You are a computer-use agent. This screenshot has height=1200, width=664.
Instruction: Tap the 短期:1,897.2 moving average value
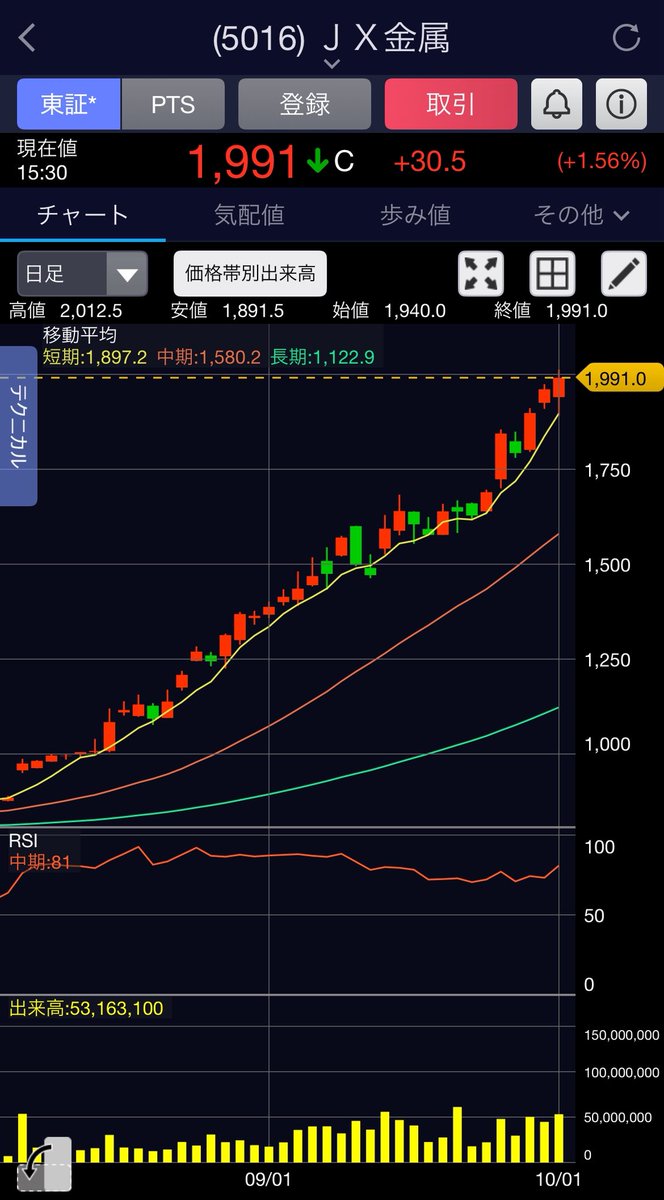coord(95,357)
